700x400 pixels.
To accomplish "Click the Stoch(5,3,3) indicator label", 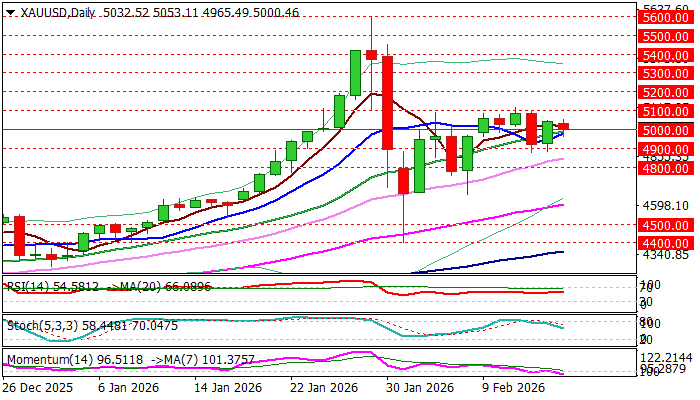I will [32, 324].
